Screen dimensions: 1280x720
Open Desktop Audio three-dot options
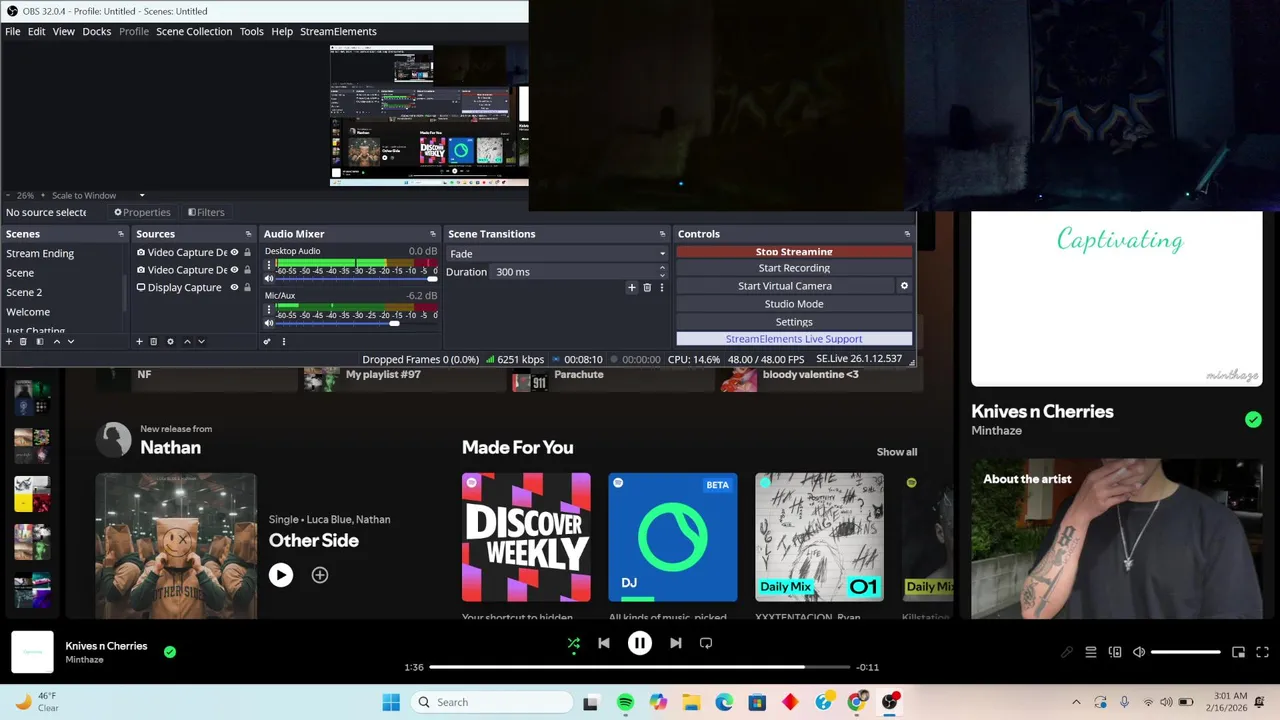268,266
